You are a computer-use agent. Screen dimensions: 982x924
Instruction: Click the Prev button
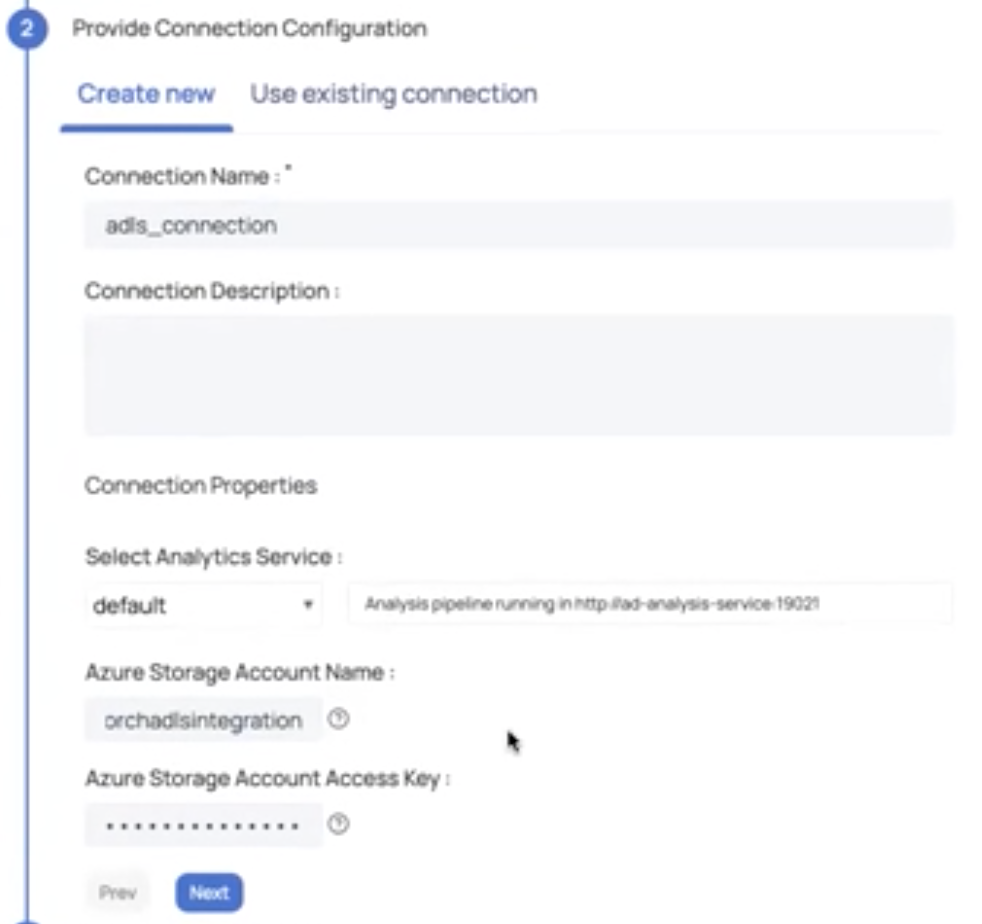(117, 892)
